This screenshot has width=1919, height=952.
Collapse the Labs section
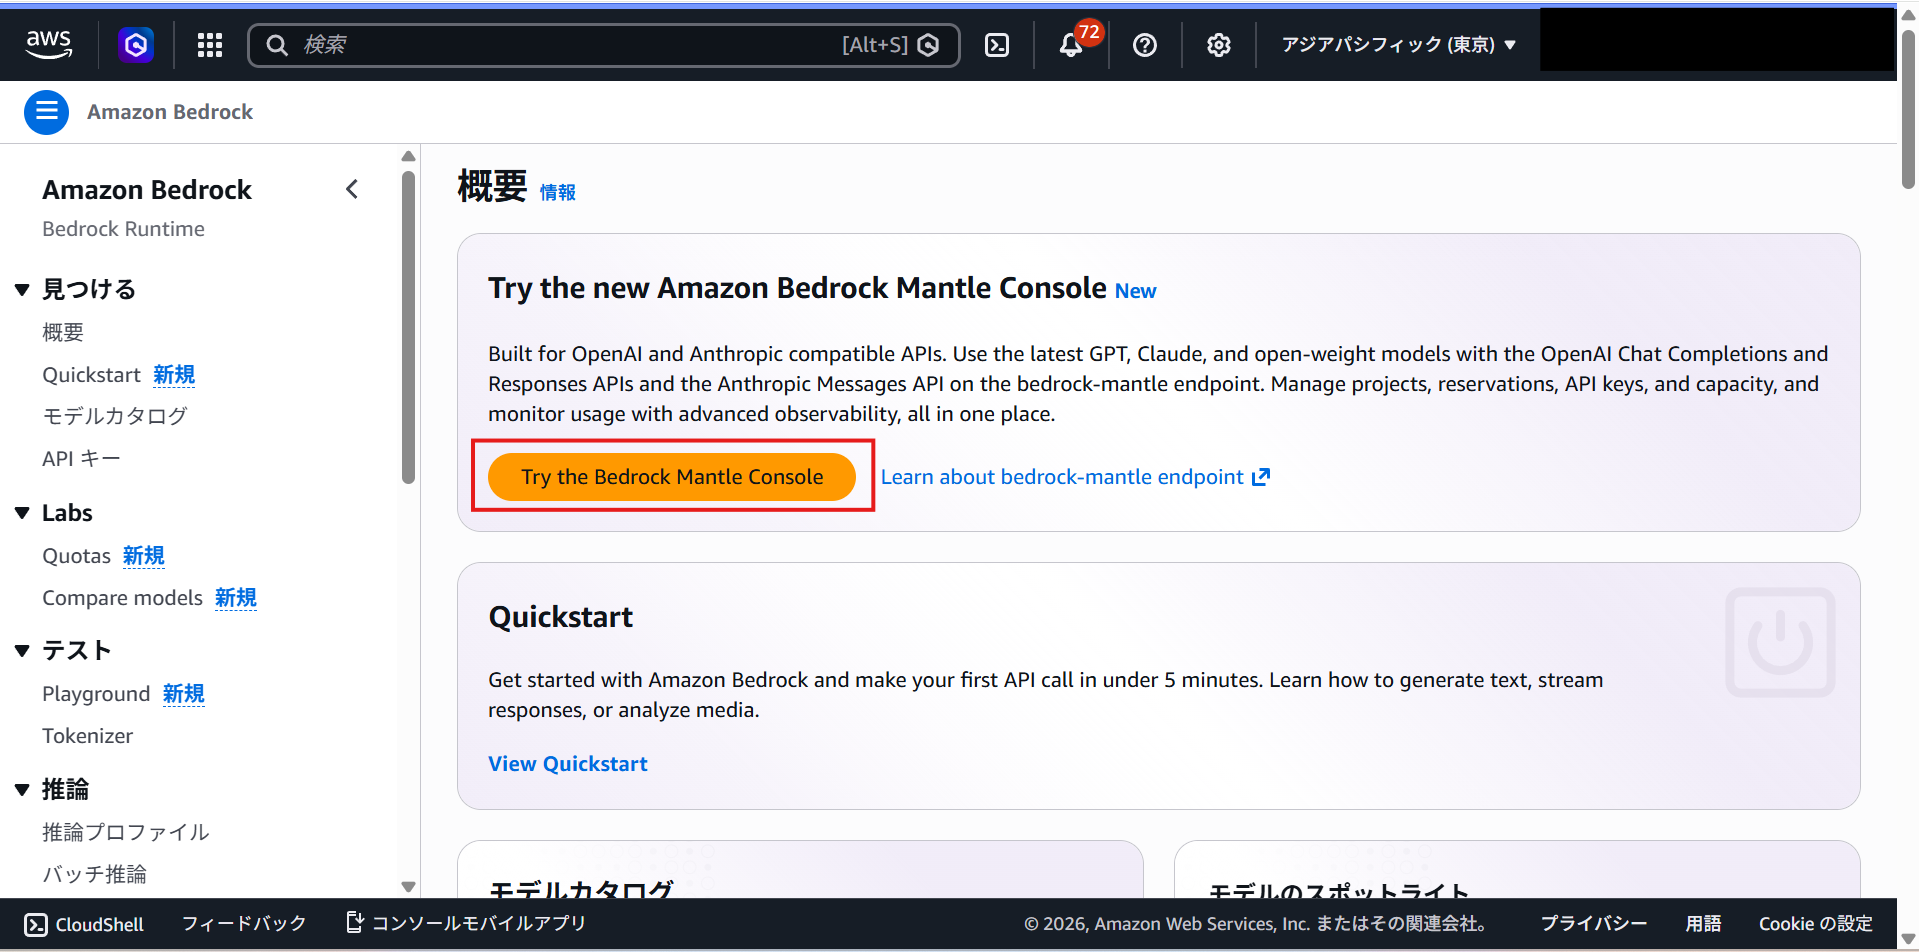pos(22,513)
